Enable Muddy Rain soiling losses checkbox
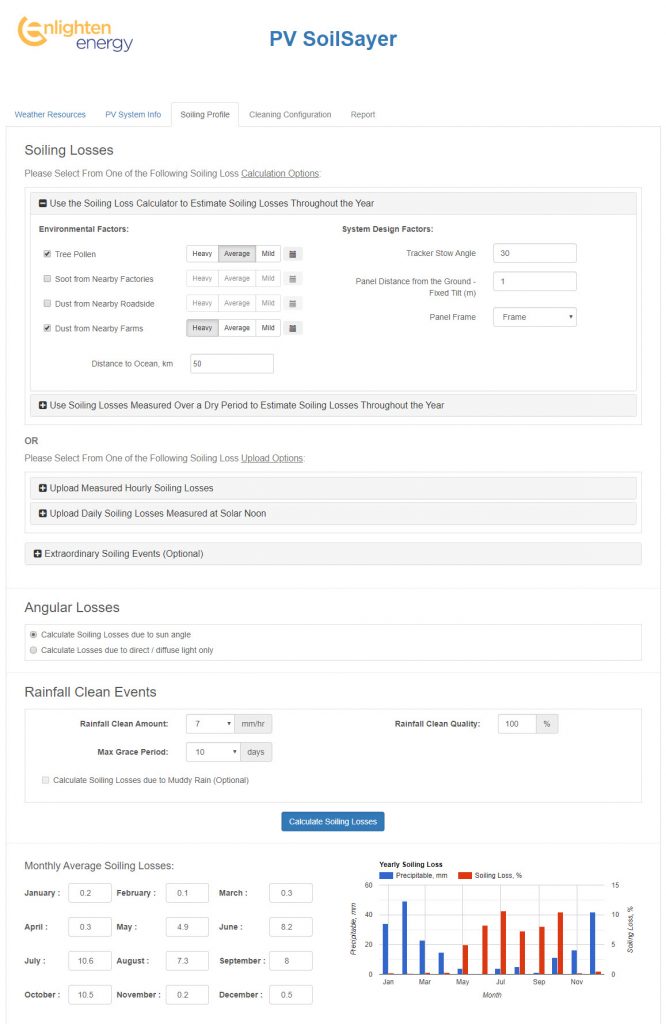The width and height of the screenshot is (666, 1024). pos(45,780)
